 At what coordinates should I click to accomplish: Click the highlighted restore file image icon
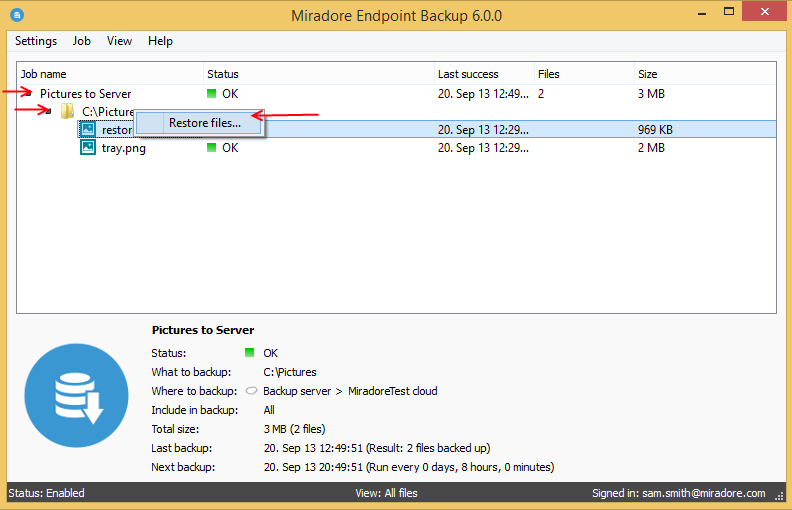(88, 129)
